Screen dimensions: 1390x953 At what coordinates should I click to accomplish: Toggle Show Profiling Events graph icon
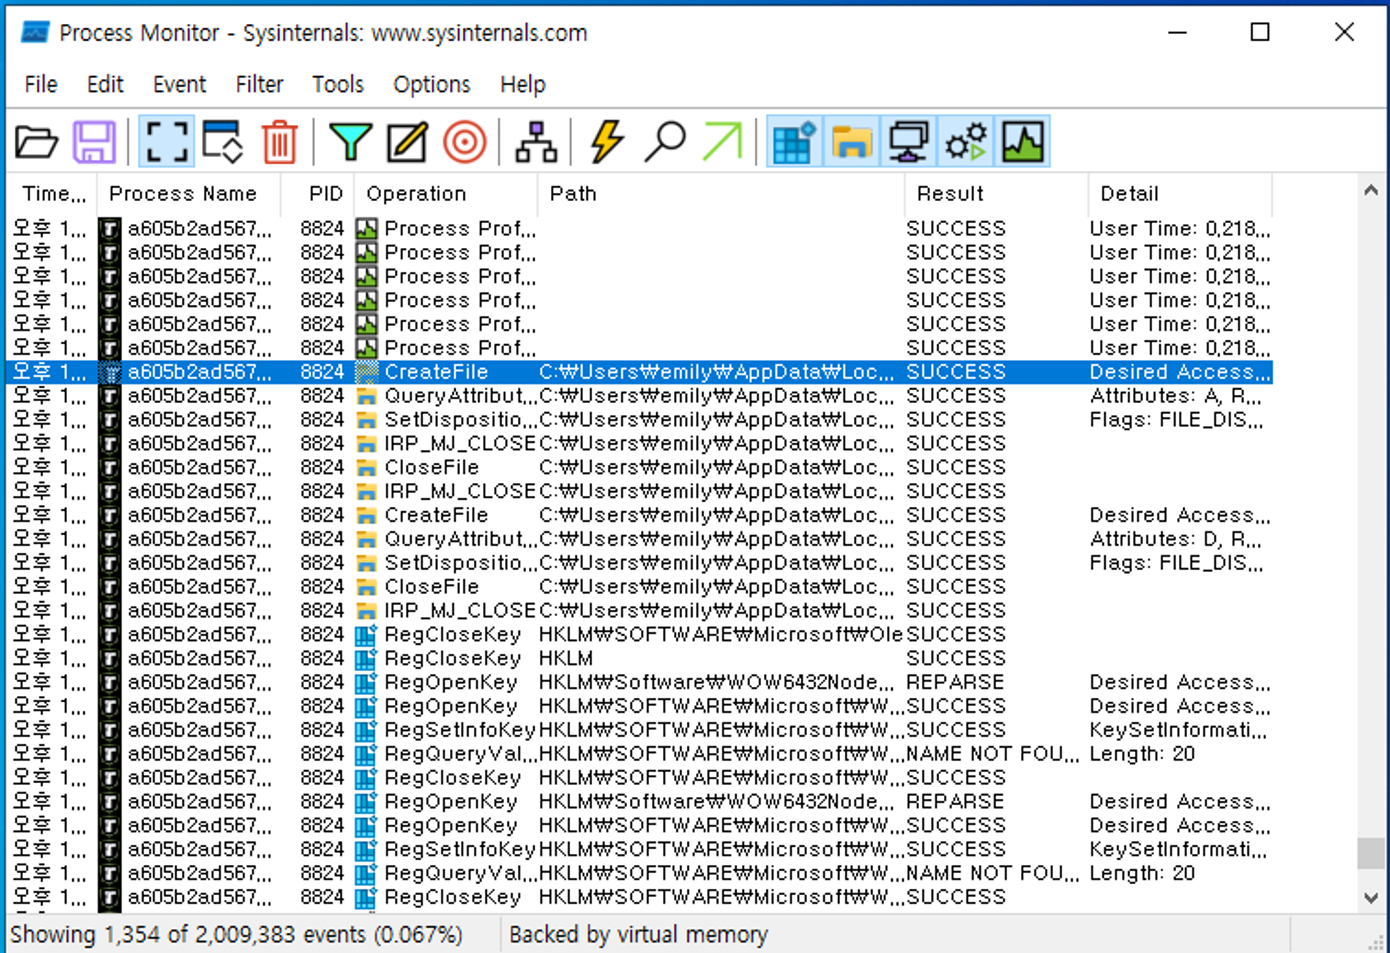pyautogui.click(x=1023, y=142)
